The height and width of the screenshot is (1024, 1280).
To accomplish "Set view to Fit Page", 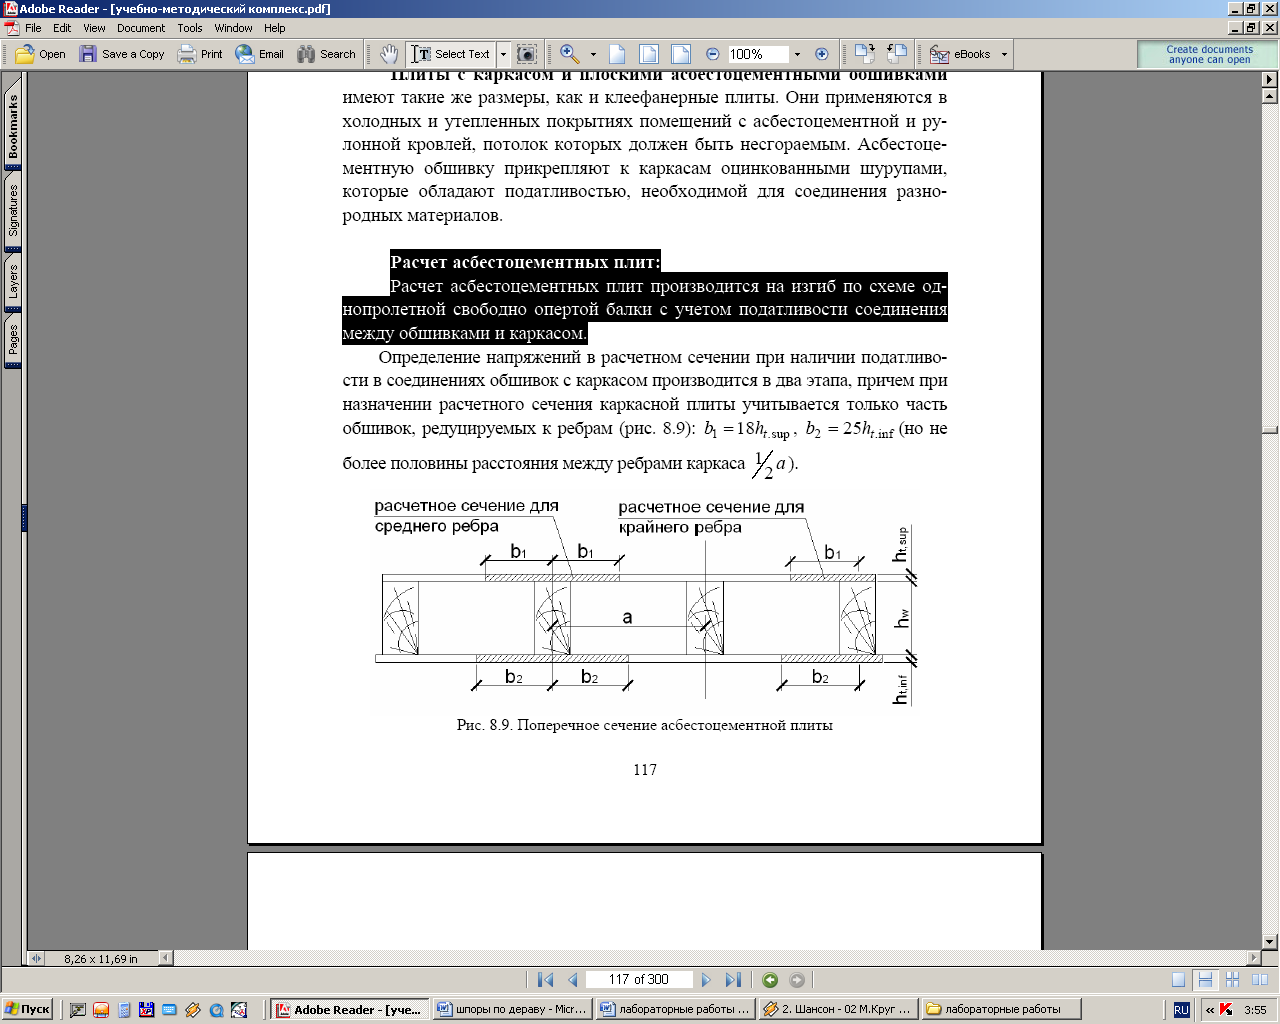I will 649,54.
